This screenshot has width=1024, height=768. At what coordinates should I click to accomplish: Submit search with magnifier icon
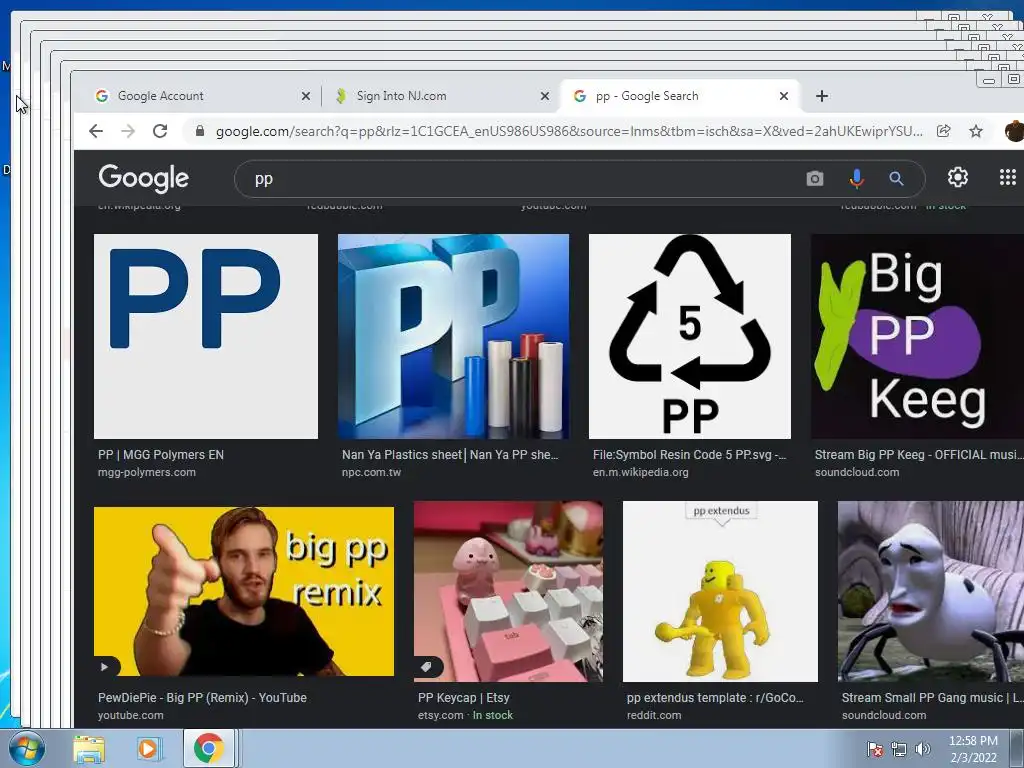tap(896, 178)
